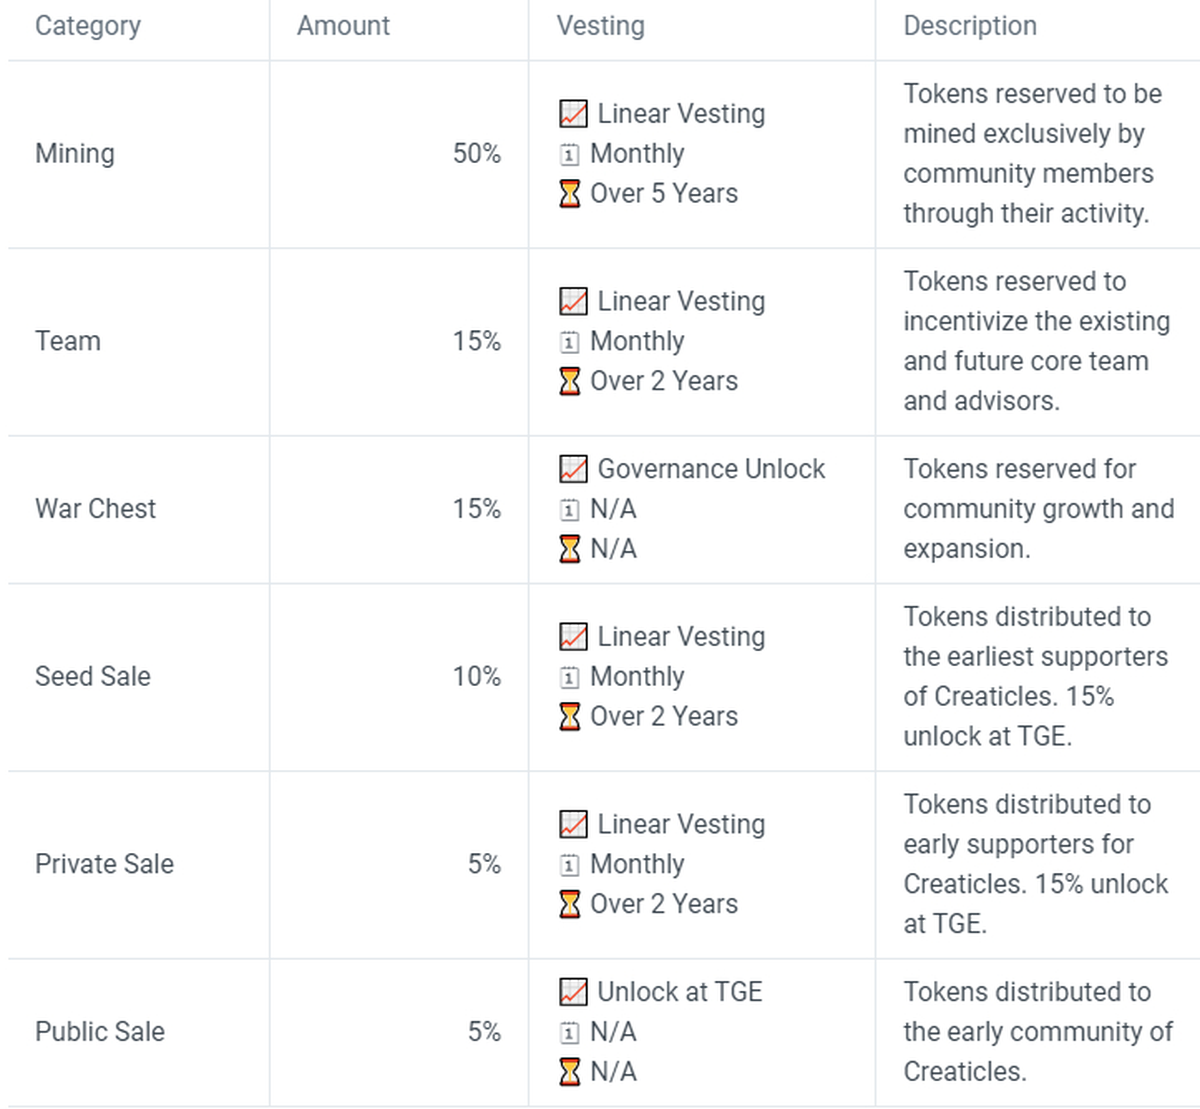Click the 50% amount value
This screenshot has width=1200, height=1109.
pos(476,154)
